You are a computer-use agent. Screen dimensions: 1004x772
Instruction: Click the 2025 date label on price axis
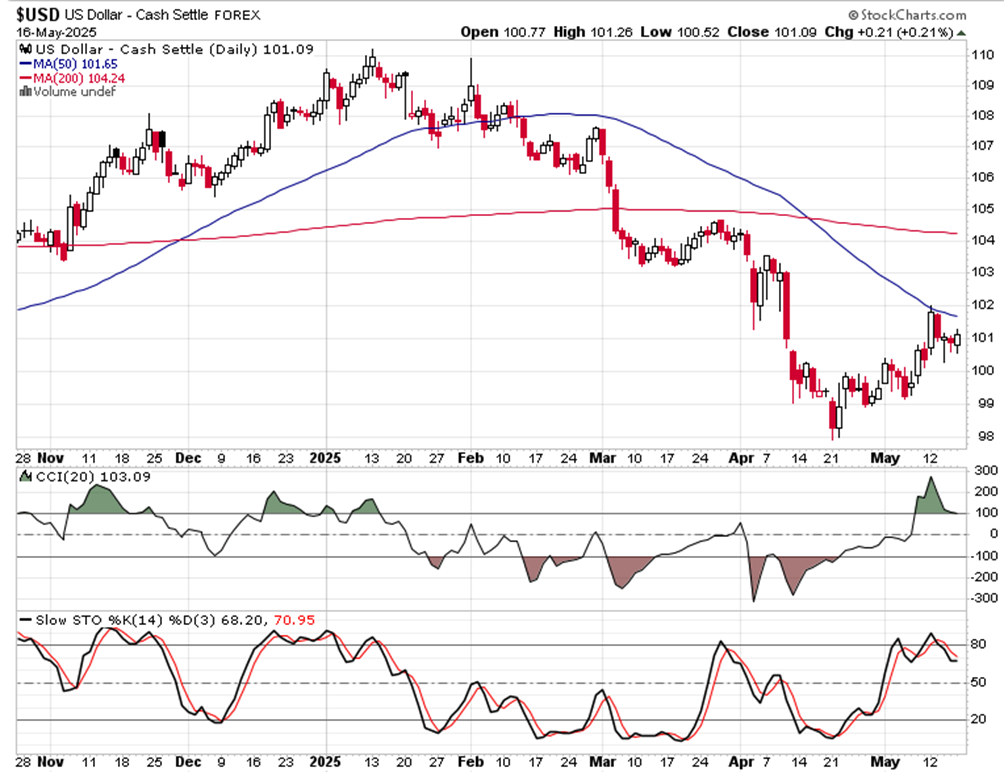[x=325, y=458]
